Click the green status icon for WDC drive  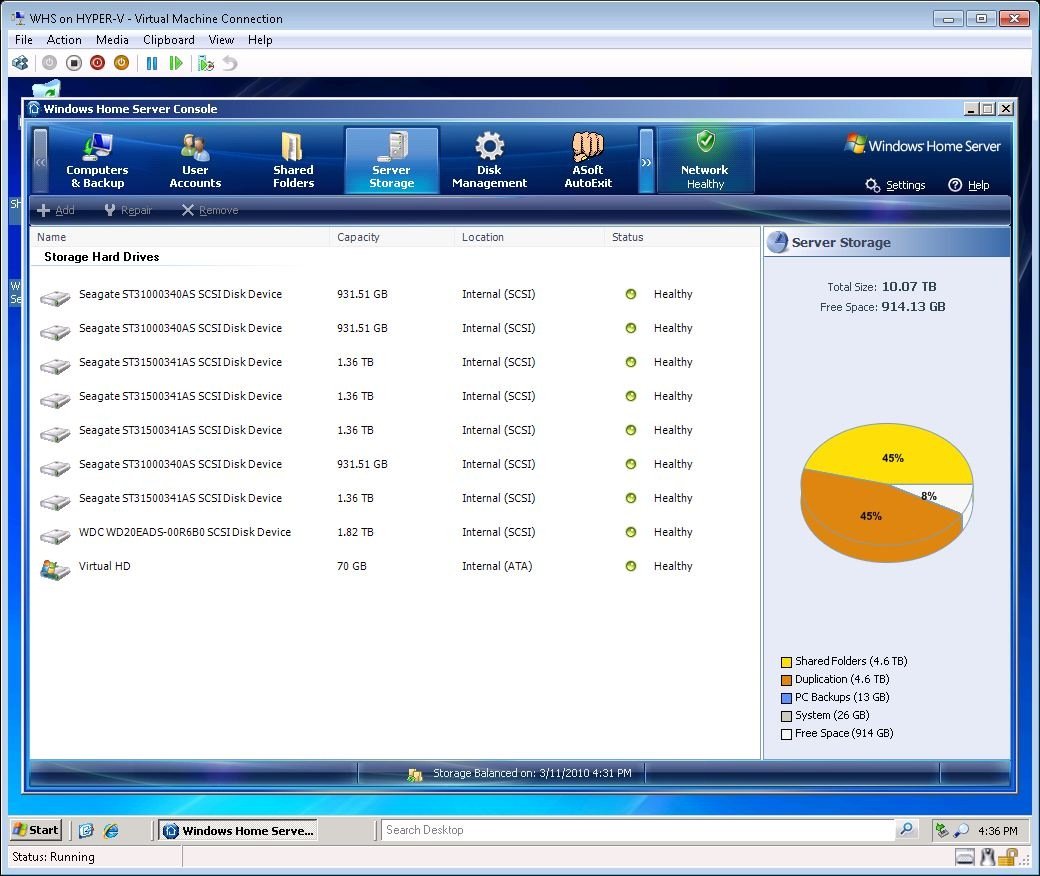coord(631,532)
